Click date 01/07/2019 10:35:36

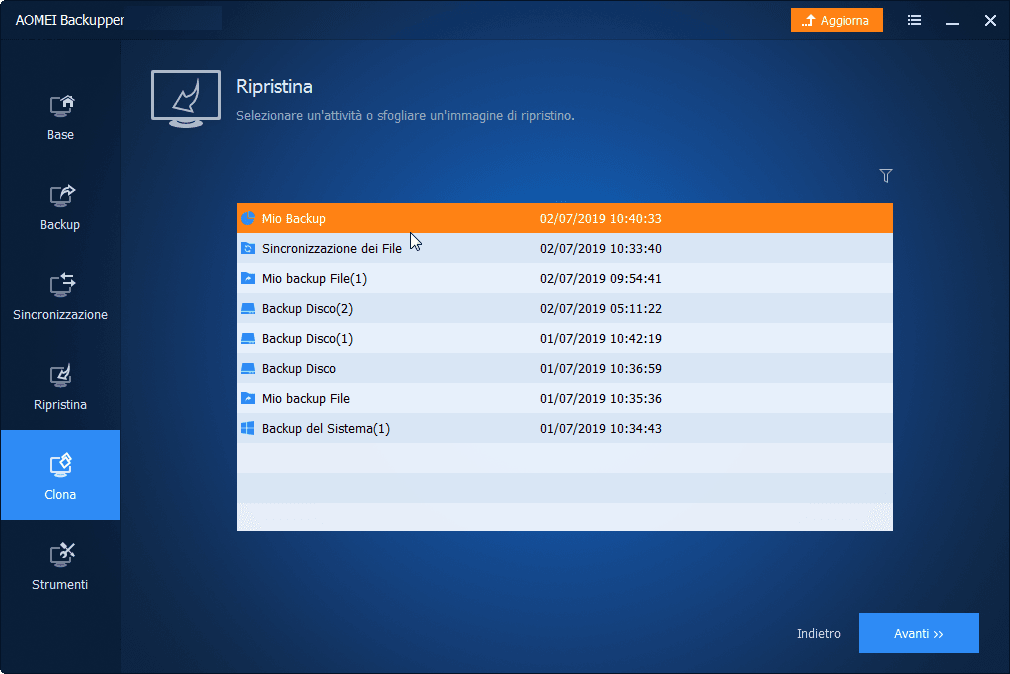pyautogui.click(x=601, y=398)
